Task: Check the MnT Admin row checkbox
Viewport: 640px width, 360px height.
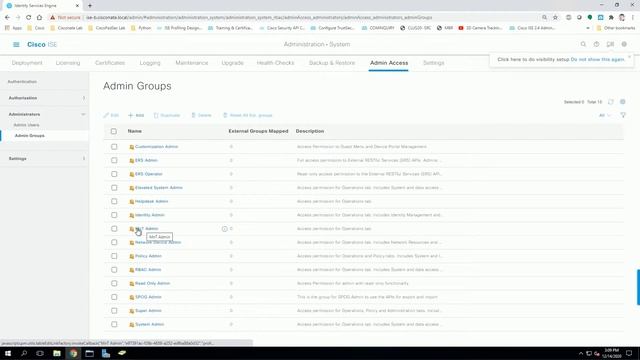Action: pos(114,229)
